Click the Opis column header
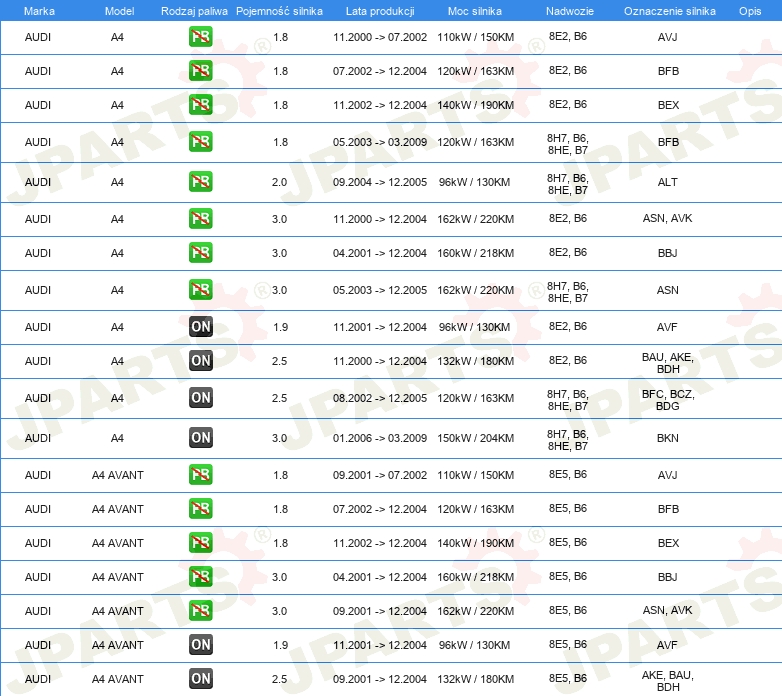 (749, 11)
